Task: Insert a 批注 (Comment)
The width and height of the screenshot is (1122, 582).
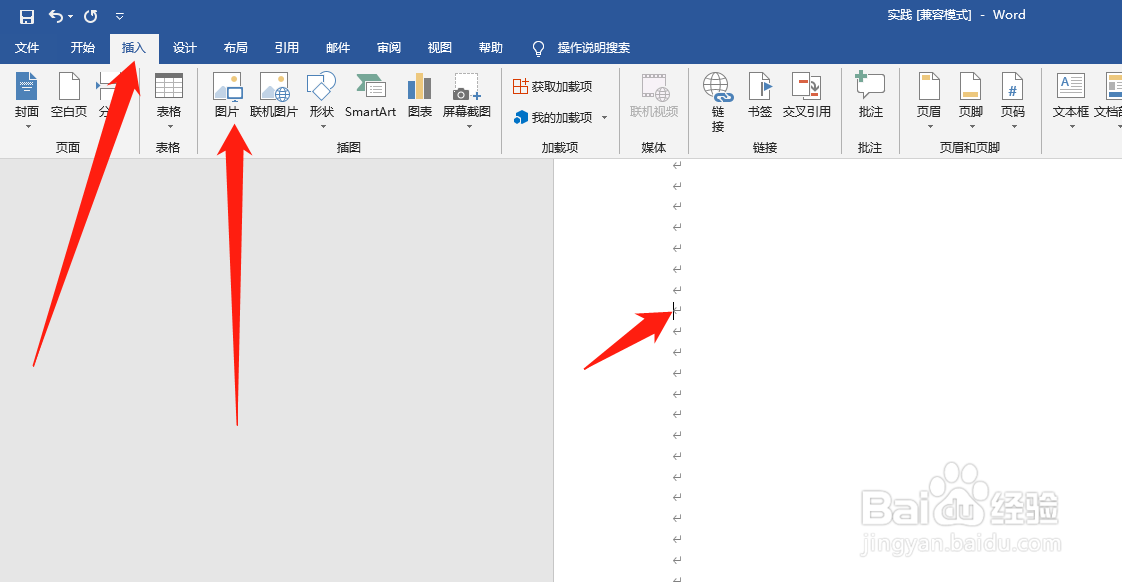Action: click(x=870, y=97)
